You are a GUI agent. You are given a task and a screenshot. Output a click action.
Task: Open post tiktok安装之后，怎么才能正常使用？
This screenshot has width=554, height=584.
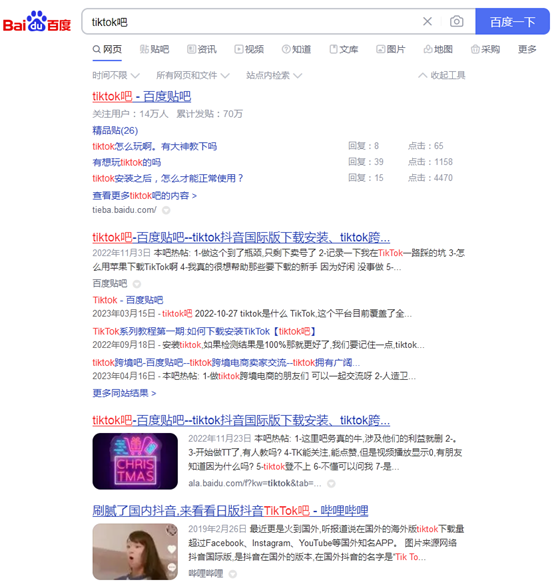point(168,178)
